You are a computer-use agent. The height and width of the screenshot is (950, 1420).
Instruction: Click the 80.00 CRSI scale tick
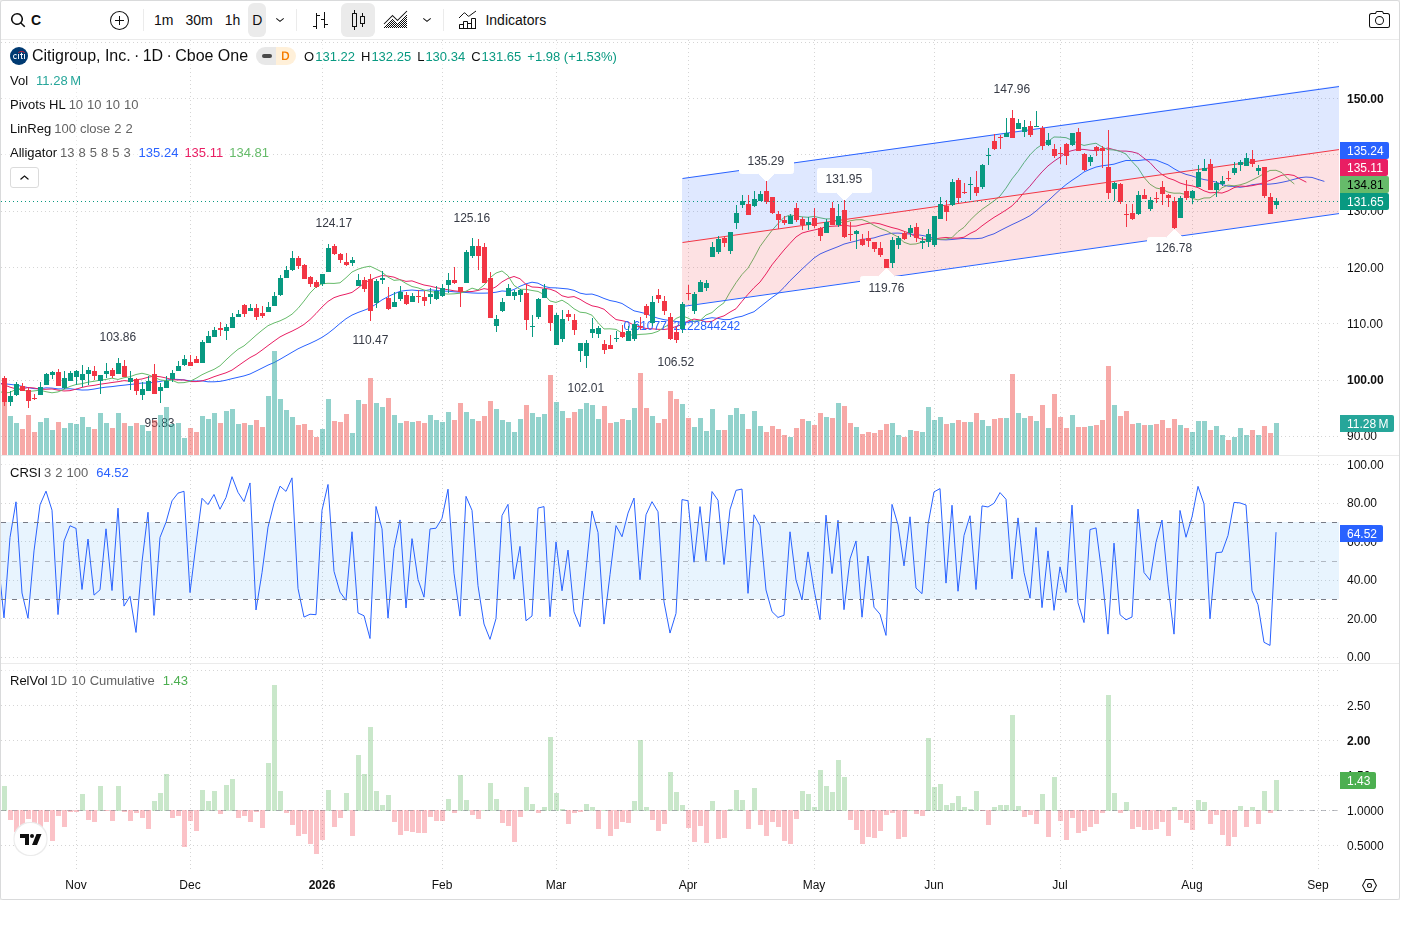click(1362, 503)
